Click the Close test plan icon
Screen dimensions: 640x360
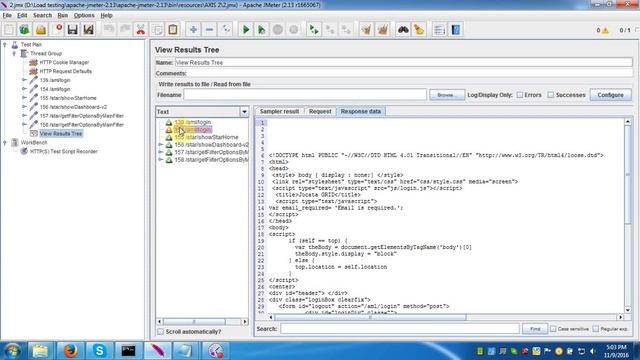tap(57, 29)
